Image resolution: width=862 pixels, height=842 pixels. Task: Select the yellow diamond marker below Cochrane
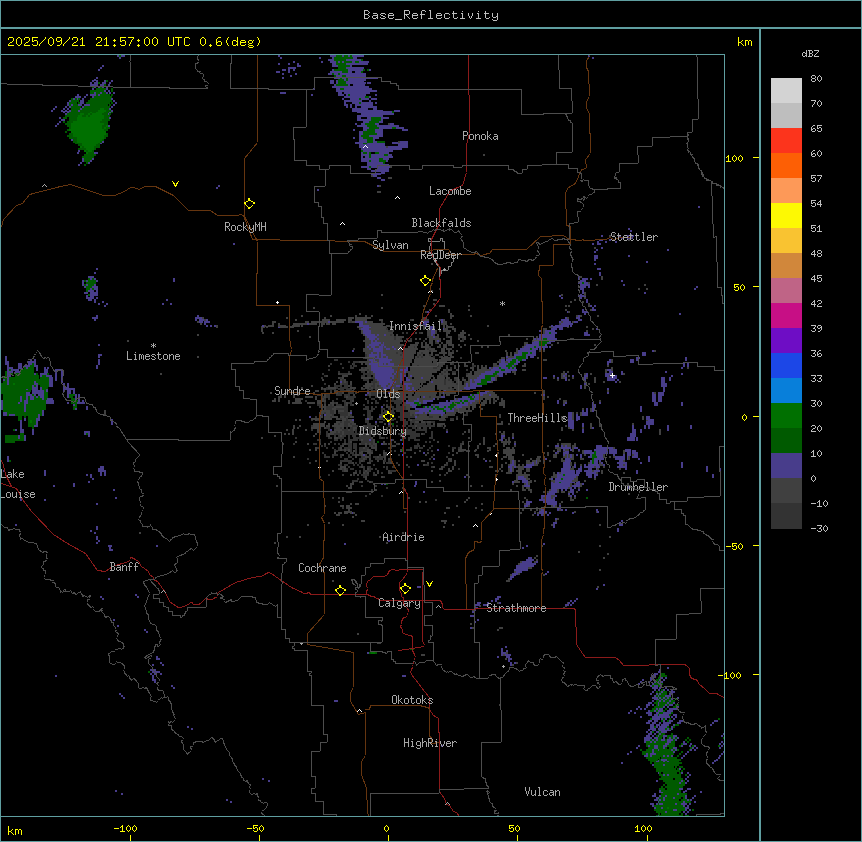[x=340, y=590]
